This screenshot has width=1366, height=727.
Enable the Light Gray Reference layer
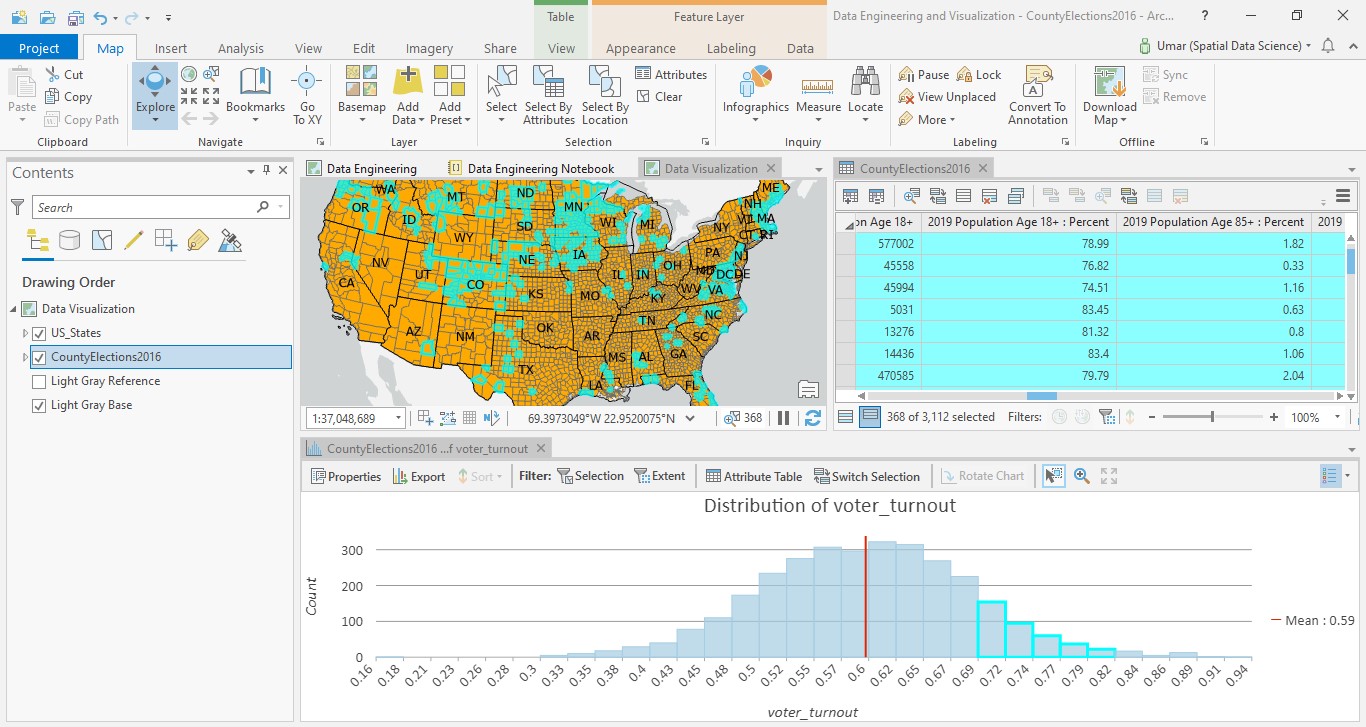coord(39,380)
